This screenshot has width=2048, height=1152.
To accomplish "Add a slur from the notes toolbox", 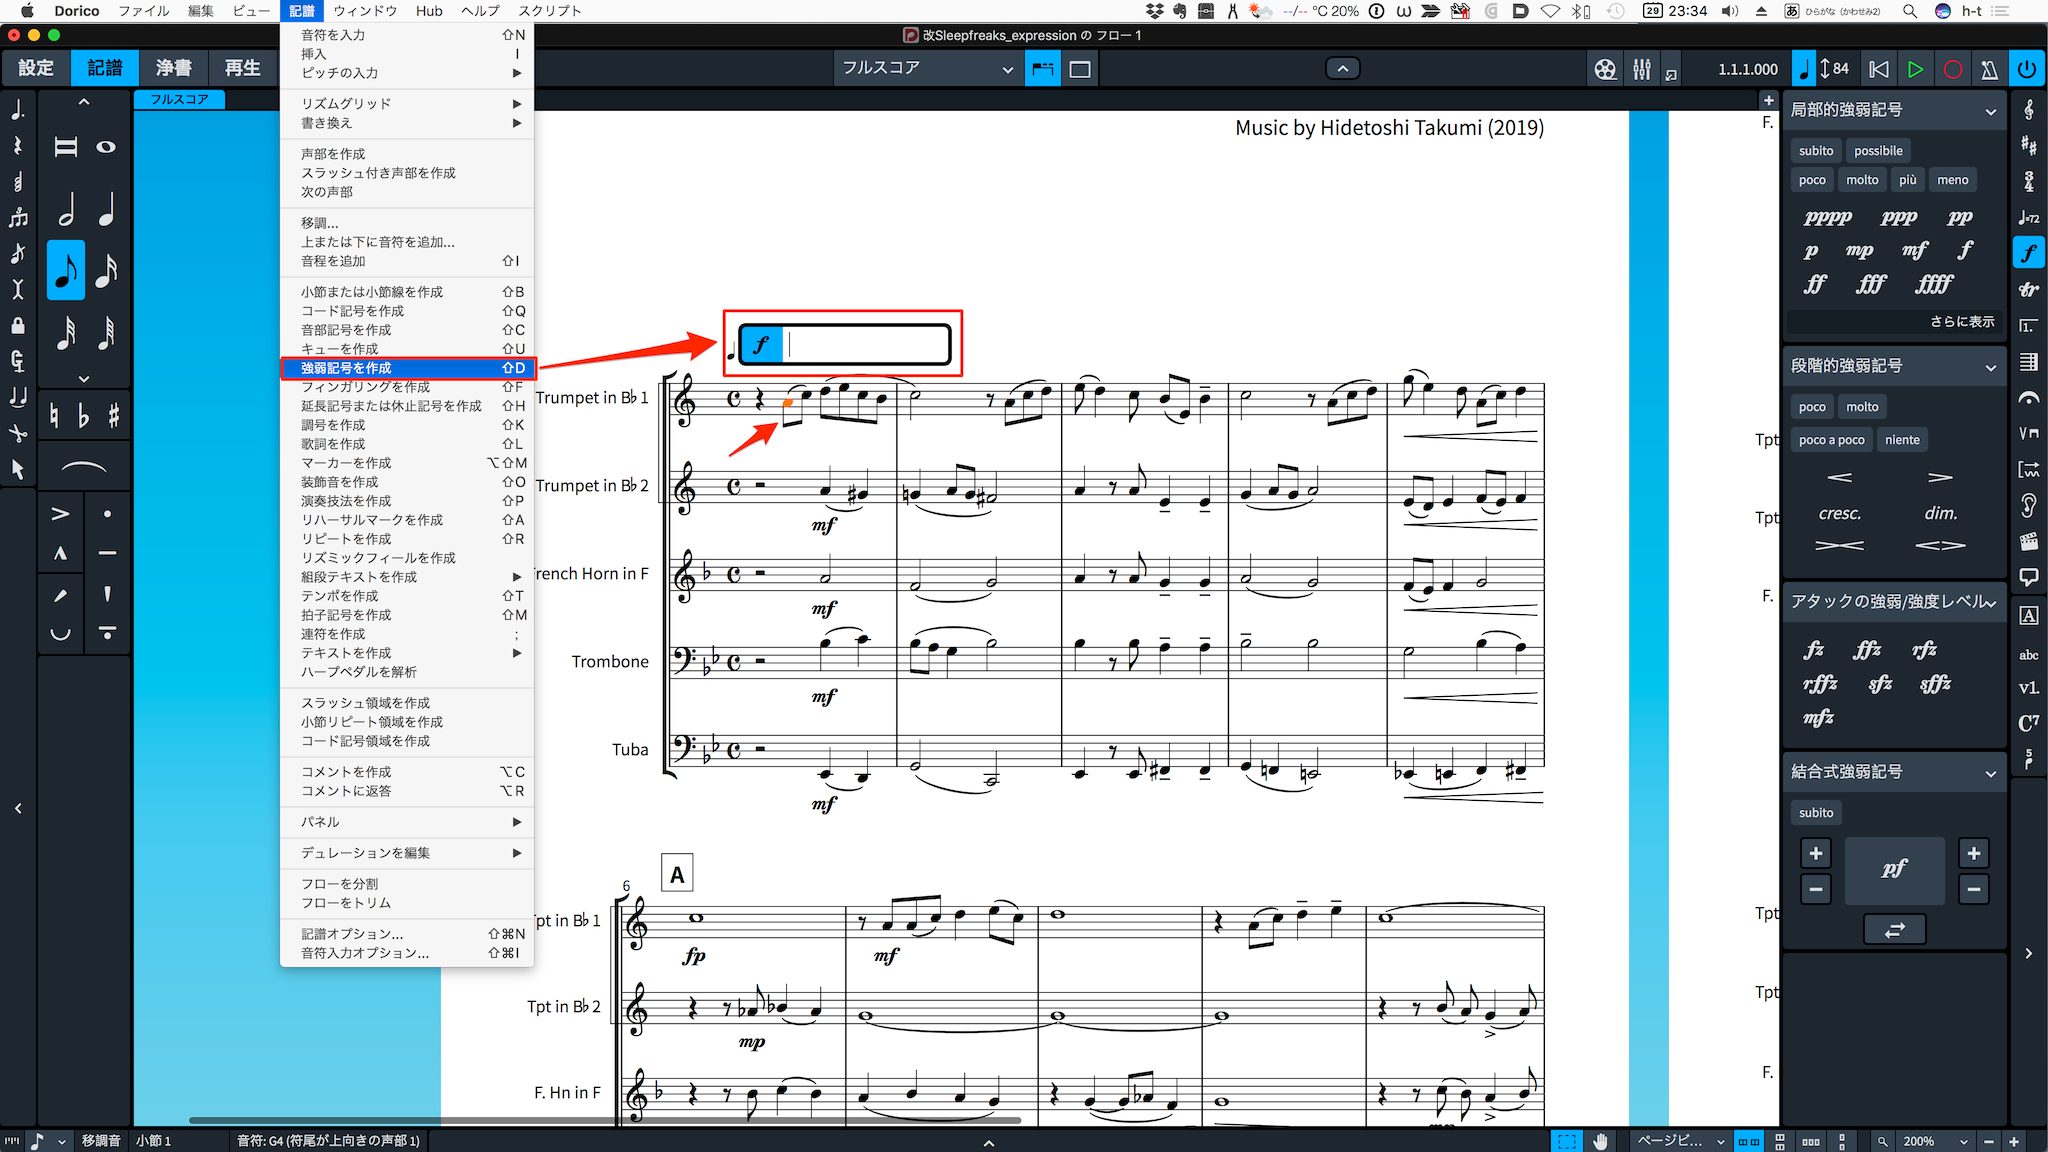I will click(84, 467).
